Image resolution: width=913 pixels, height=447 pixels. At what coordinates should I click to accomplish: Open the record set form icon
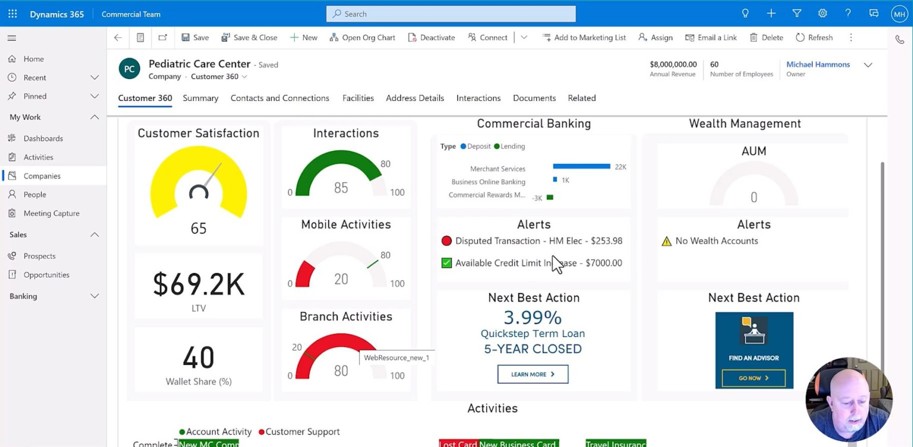pyautogui.click(x=140, y=37)
